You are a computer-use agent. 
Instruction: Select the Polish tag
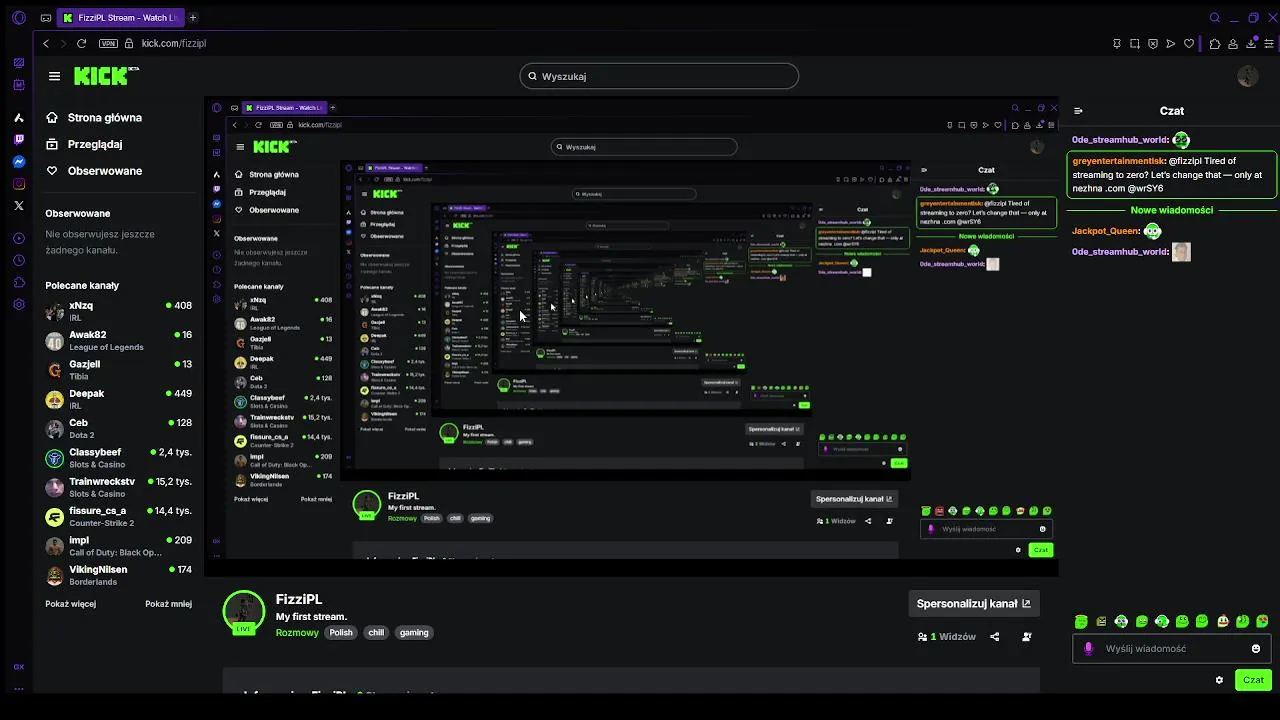[x=341, y=633]
